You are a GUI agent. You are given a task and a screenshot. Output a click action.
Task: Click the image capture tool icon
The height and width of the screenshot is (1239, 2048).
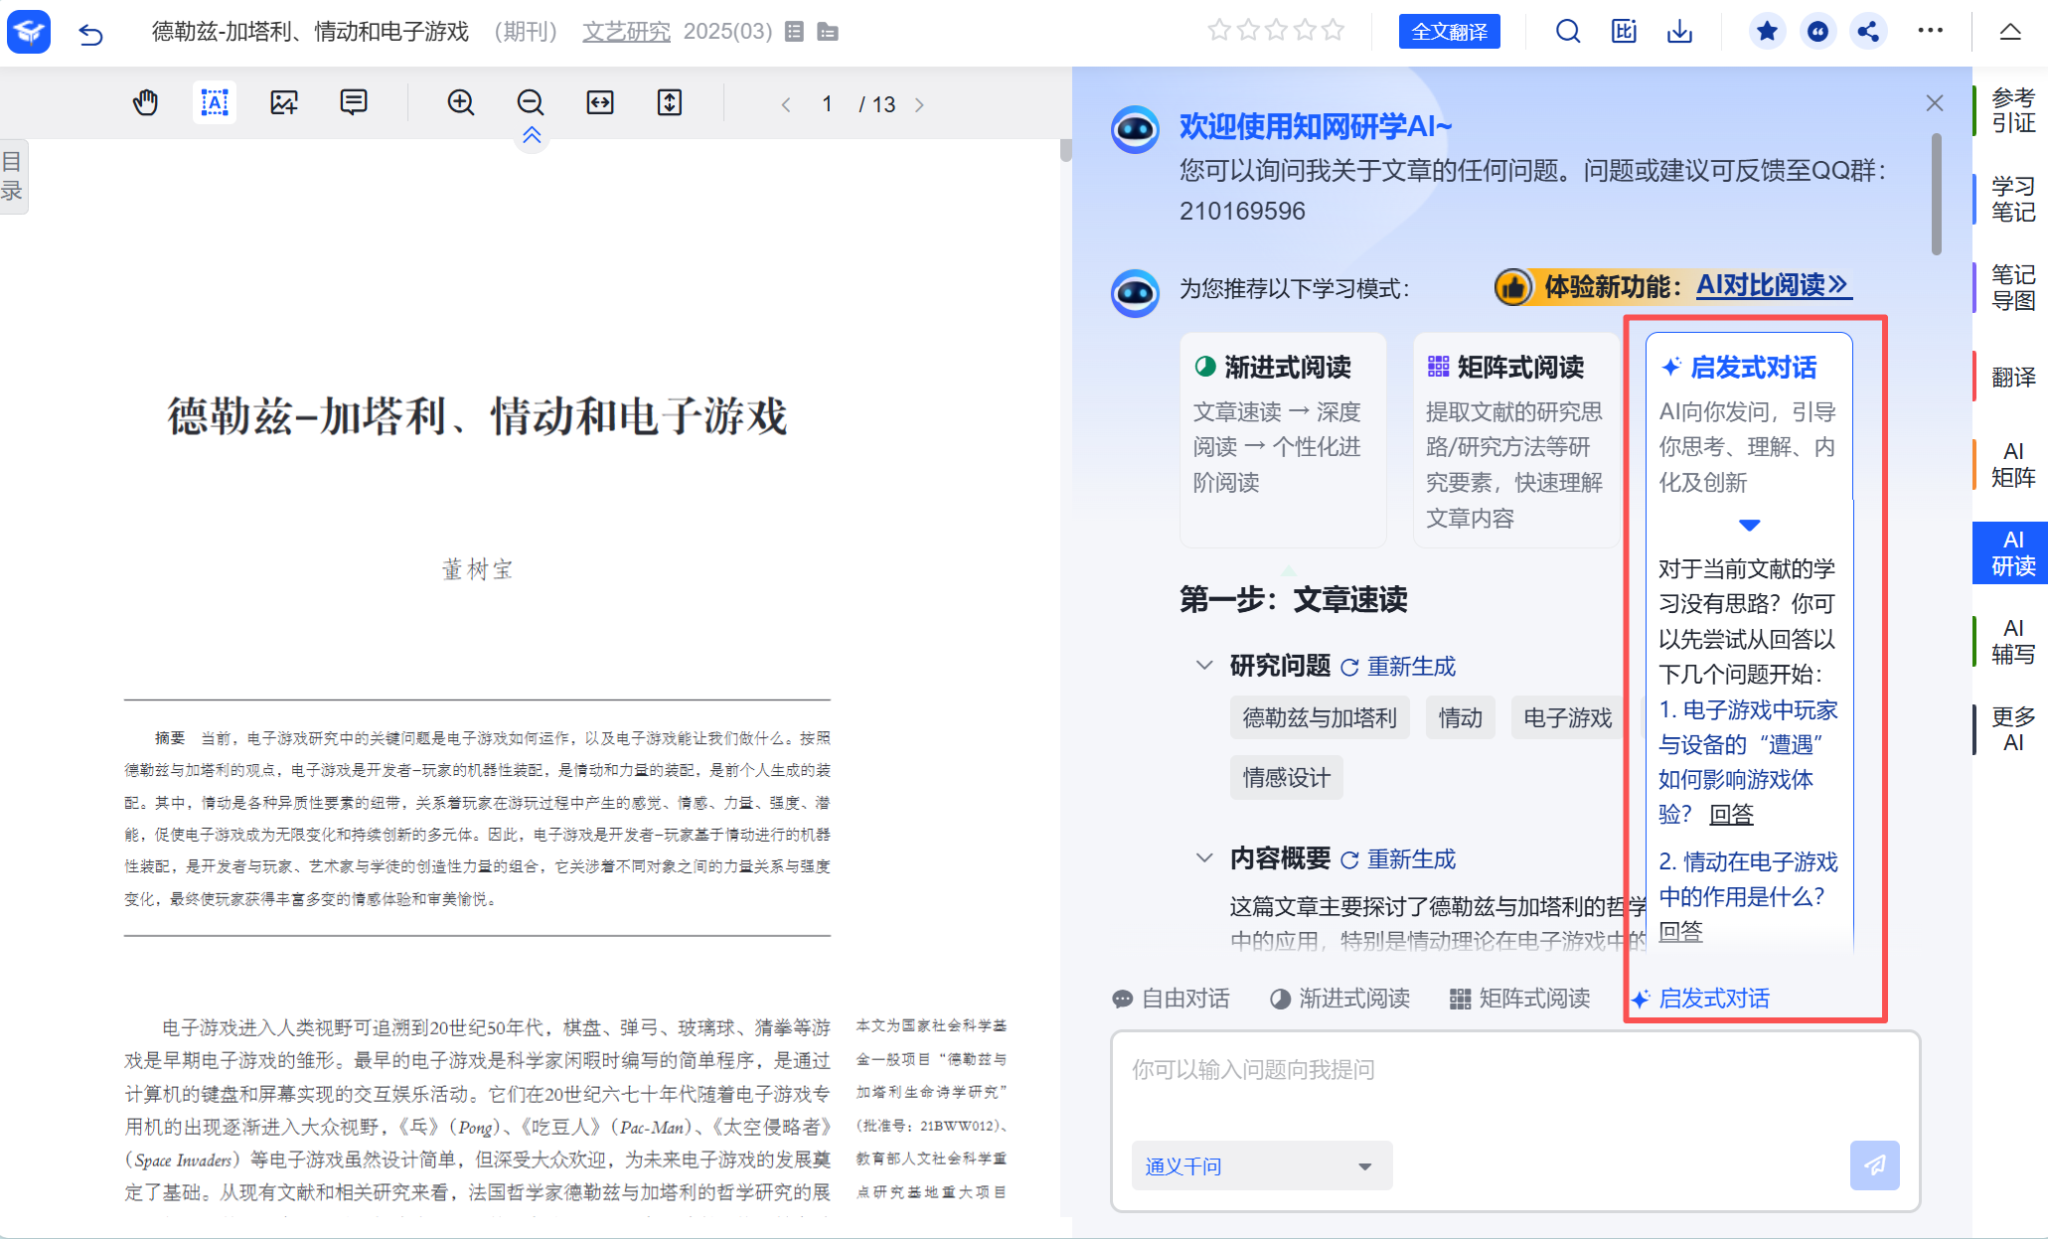[284, 103]
